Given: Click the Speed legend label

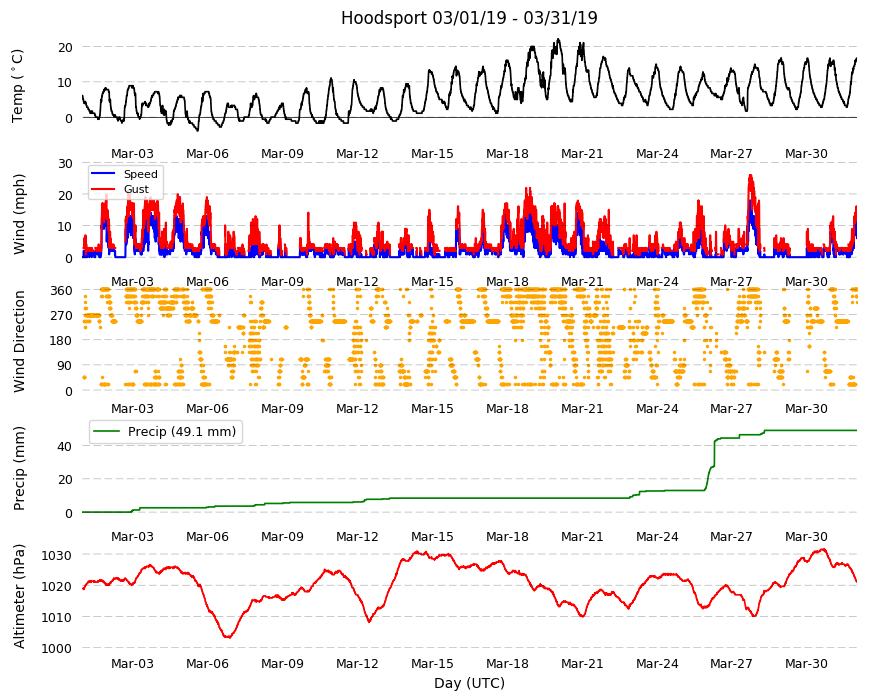Looking at the screenshot, I should pyautogui.click(x=141, y=174).
